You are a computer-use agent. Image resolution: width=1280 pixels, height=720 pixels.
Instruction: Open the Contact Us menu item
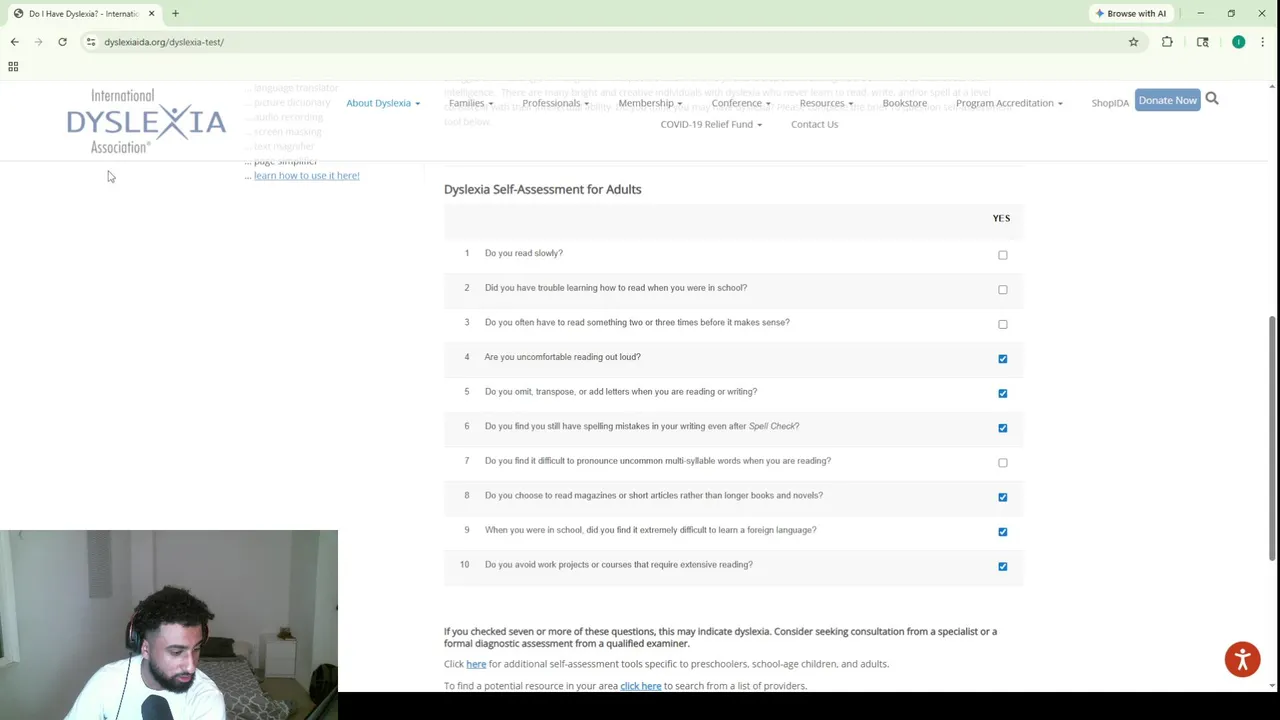coord(814,124)
